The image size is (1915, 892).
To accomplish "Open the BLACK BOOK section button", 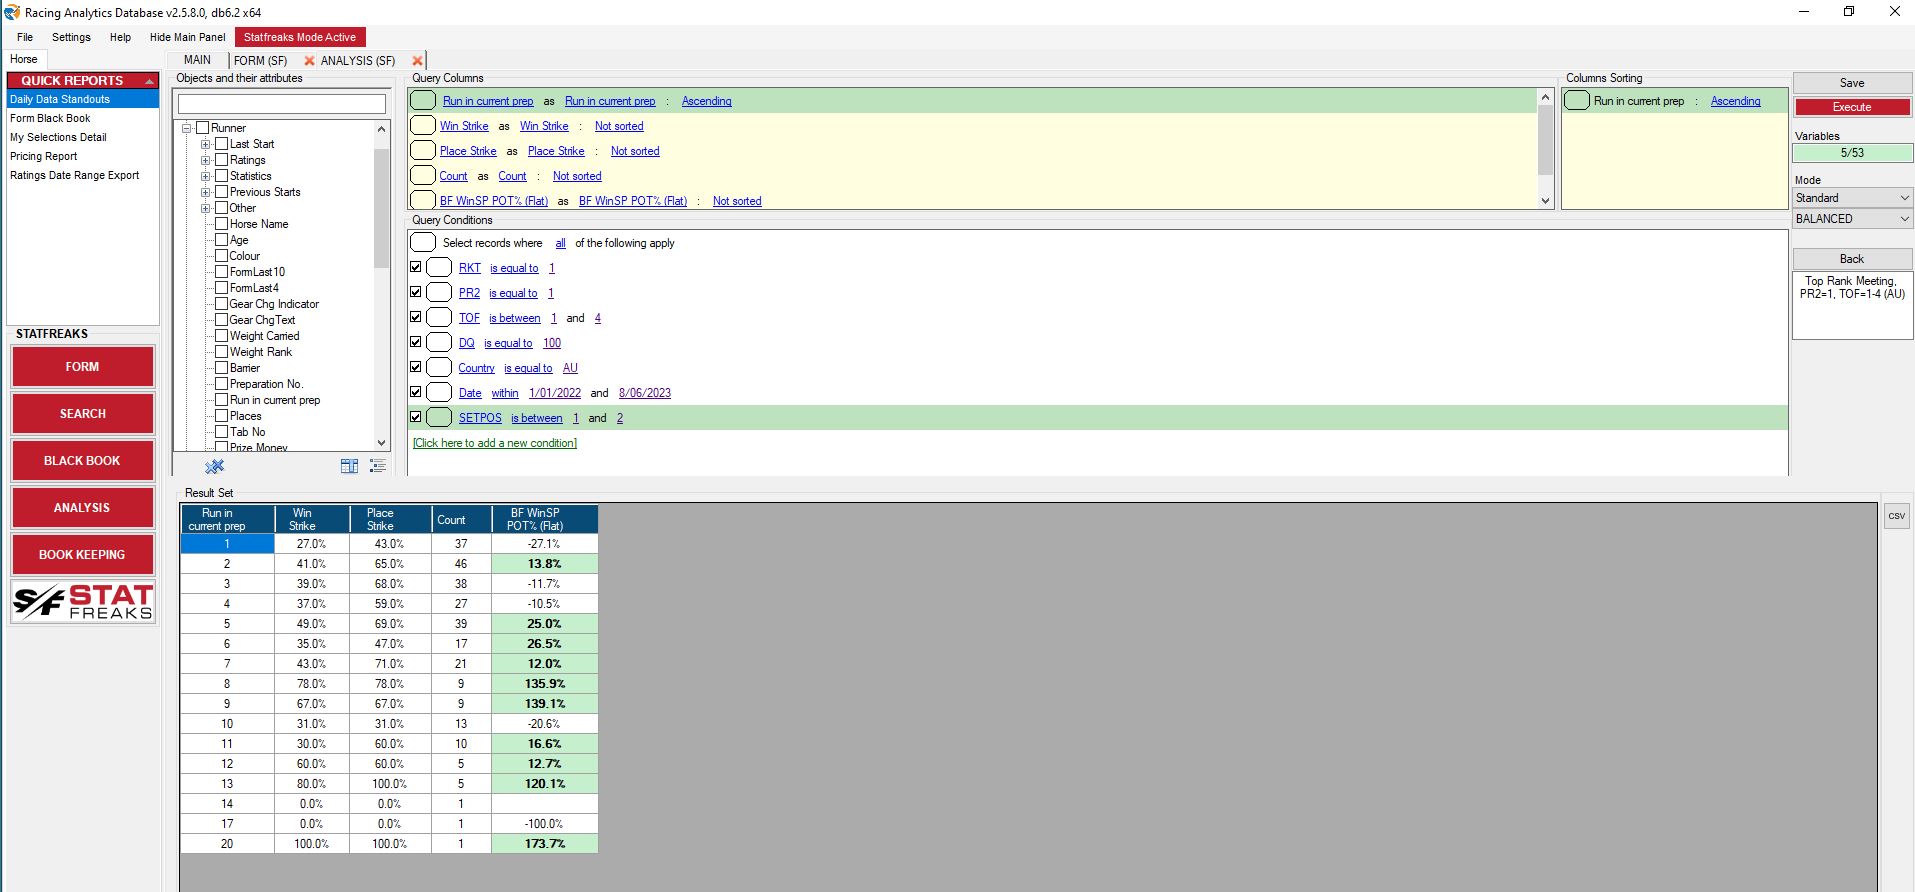I will click(82, 461).
